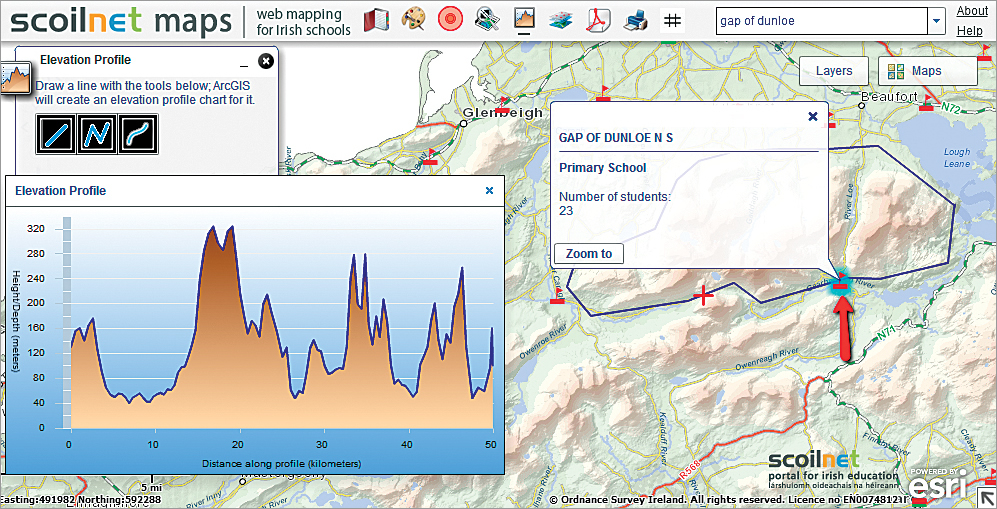997x509 pixels.
Task: Click the 'Lough Leane' label on the map
Action: [957, 158]
